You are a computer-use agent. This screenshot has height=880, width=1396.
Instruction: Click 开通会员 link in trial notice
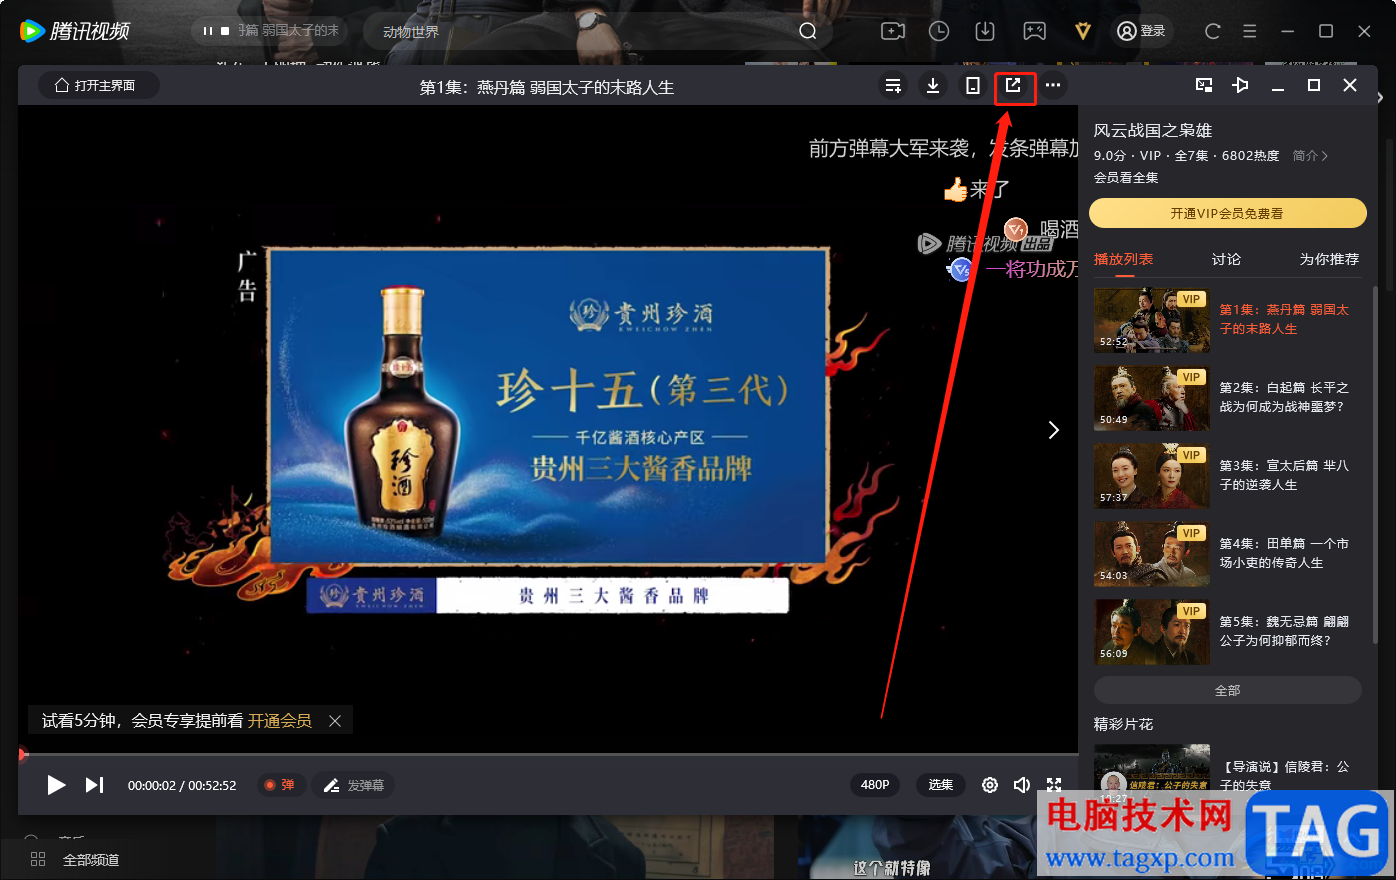click(x=280, y=720)
